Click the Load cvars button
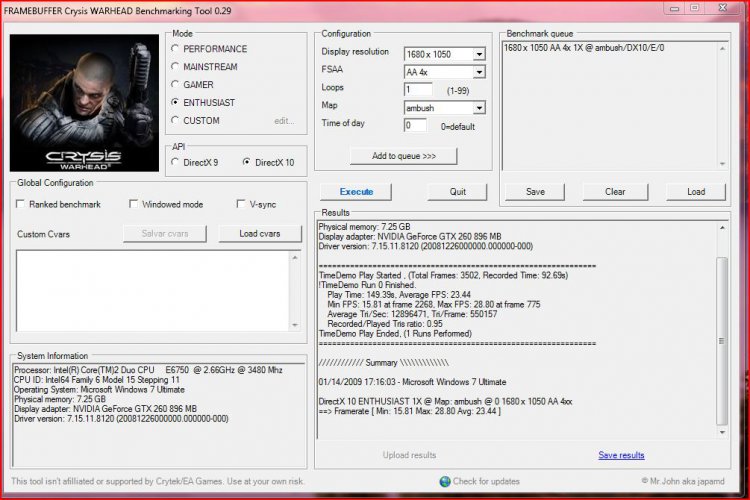 260,234
